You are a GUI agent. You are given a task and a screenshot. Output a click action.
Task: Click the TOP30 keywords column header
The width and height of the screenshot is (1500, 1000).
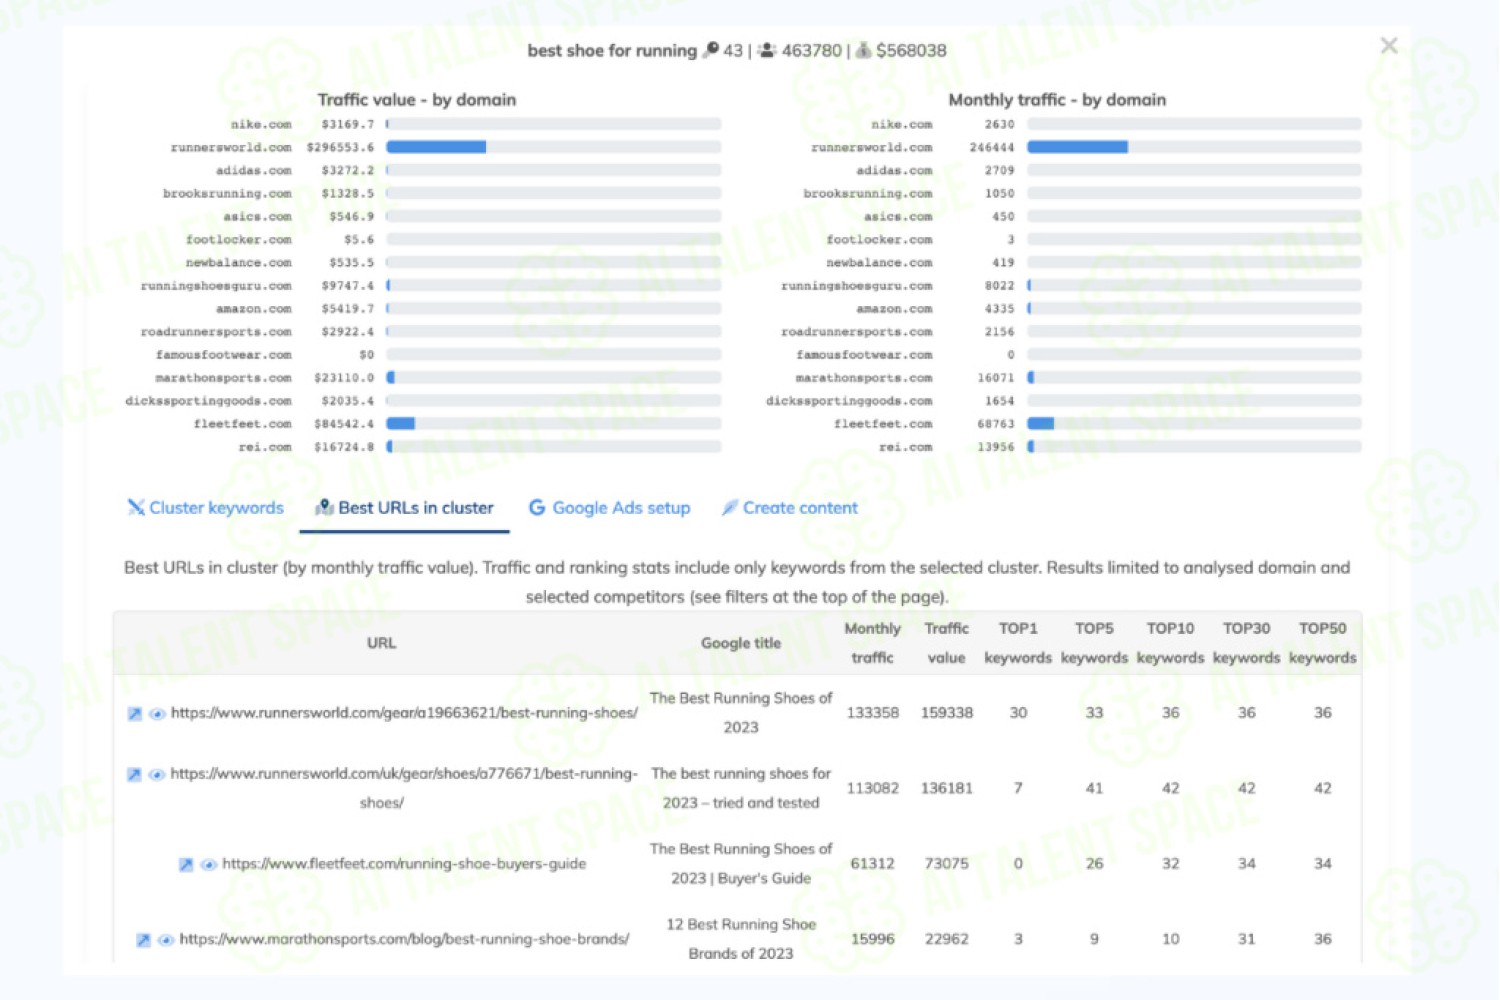click(x=1246, y=643)
